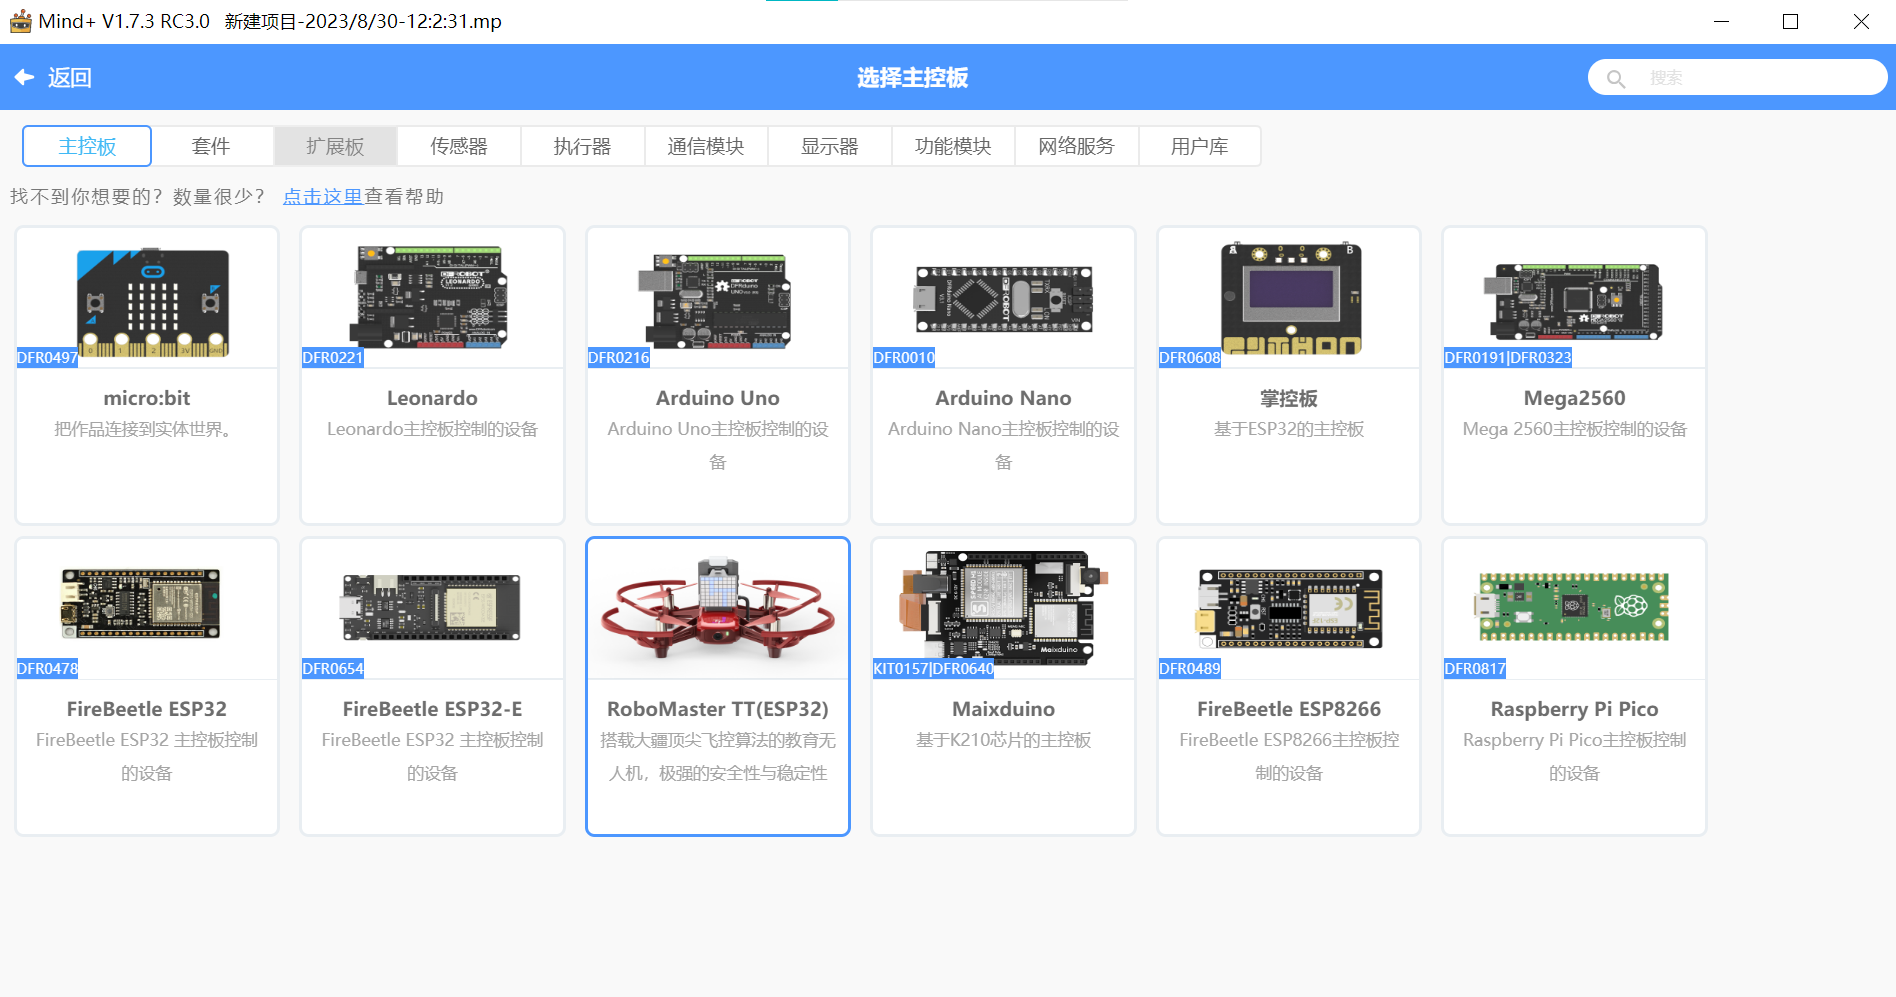Switch to the 传感器 tab
The image size is (1896, 997).
click(x=459, y=146)
